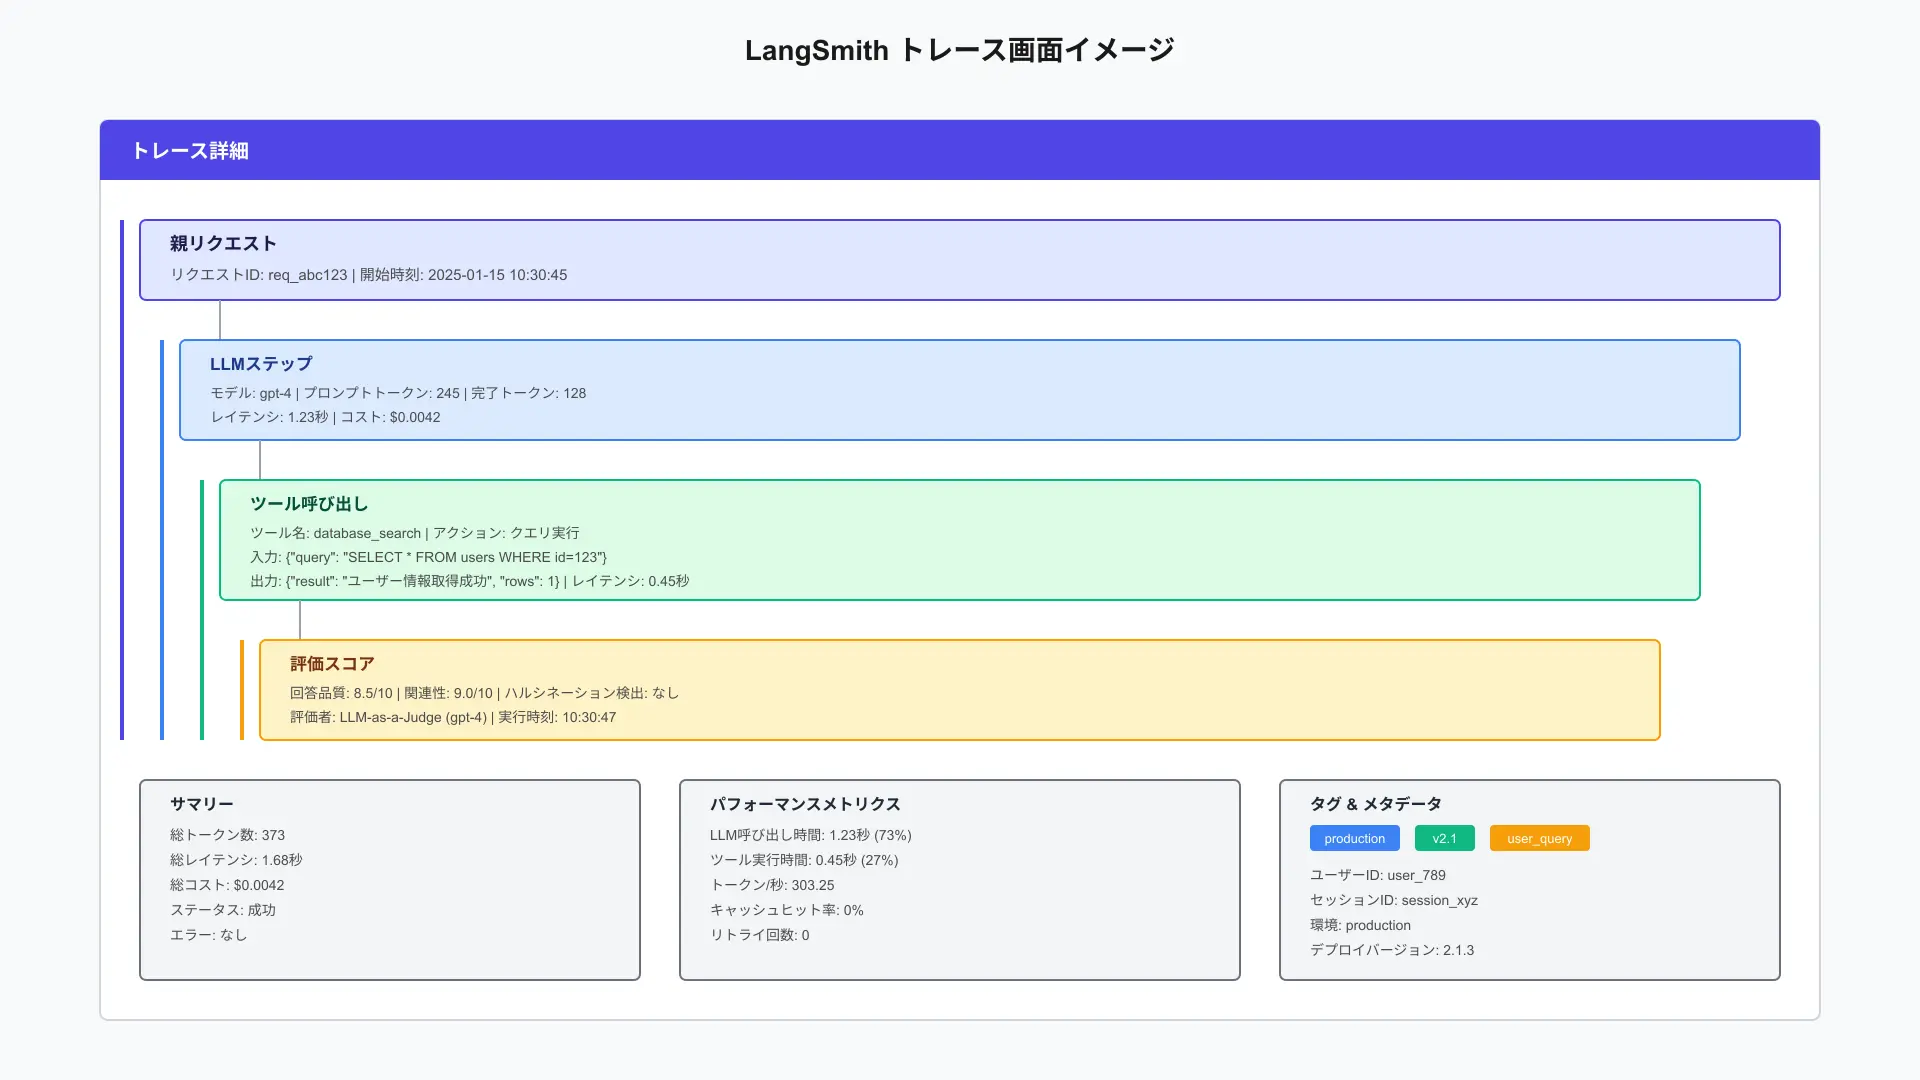1920x1080 pixels.
Task: Click 総トークン数: 373
Action: (x=227, y=835)
